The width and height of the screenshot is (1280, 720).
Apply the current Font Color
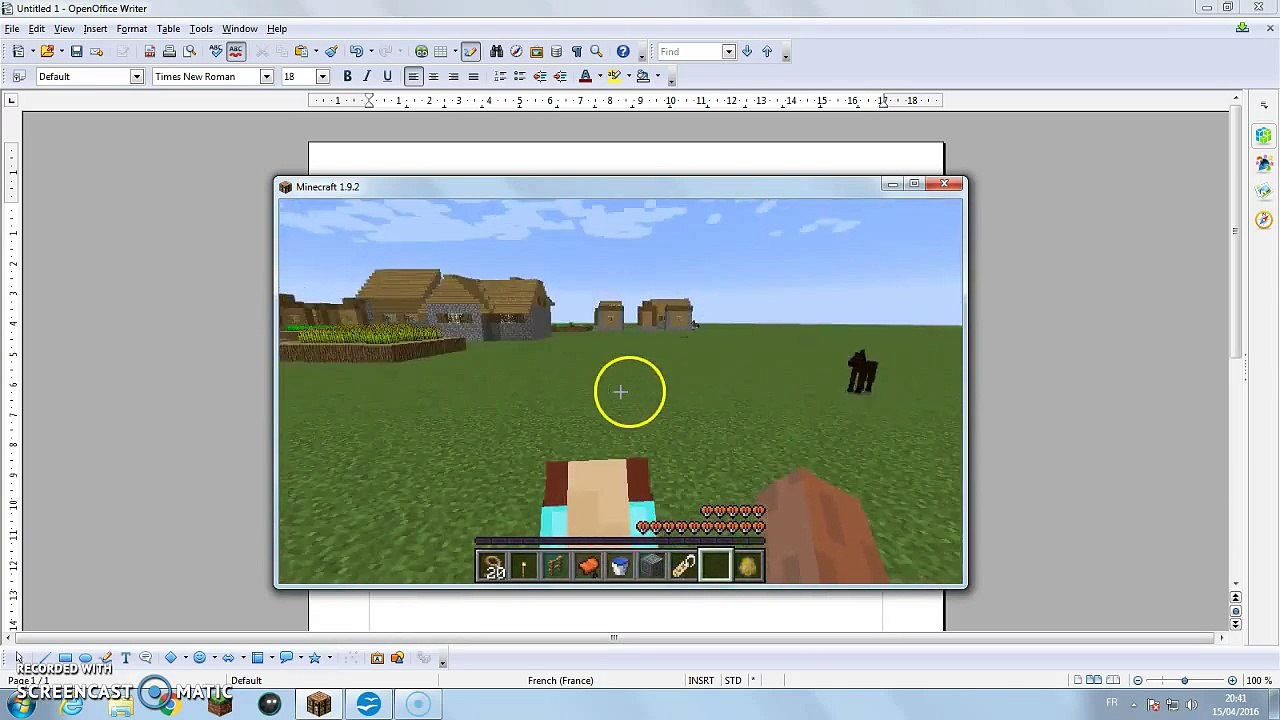click(585, 77)
